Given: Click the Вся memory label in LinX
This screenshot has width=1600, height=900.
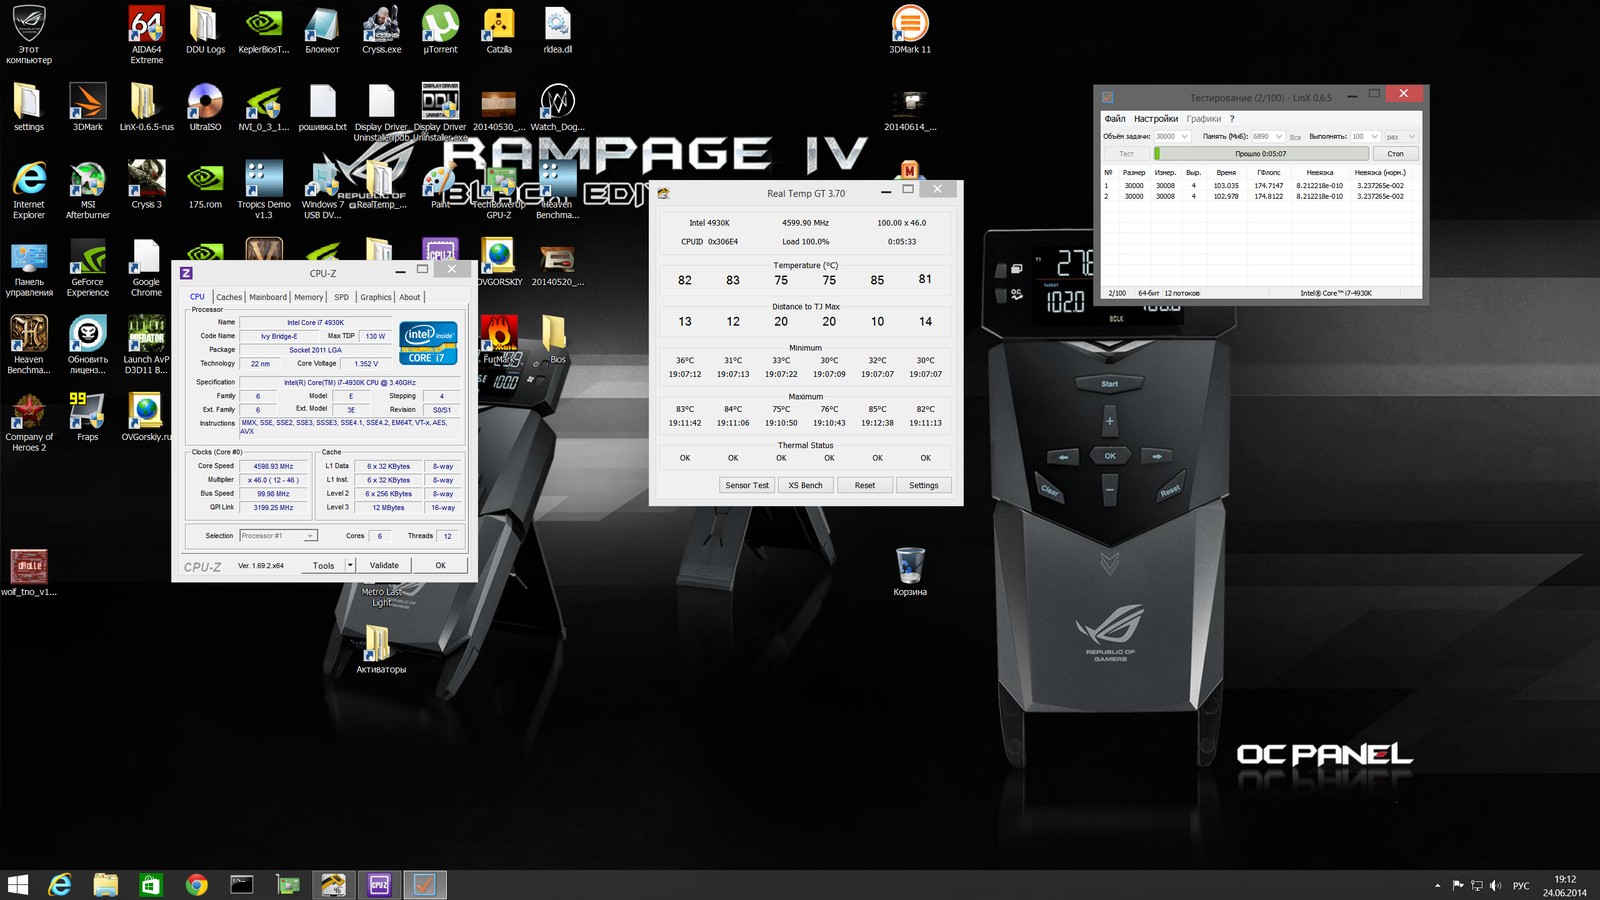Looking at the screenshot, I should click(1295, 137).
